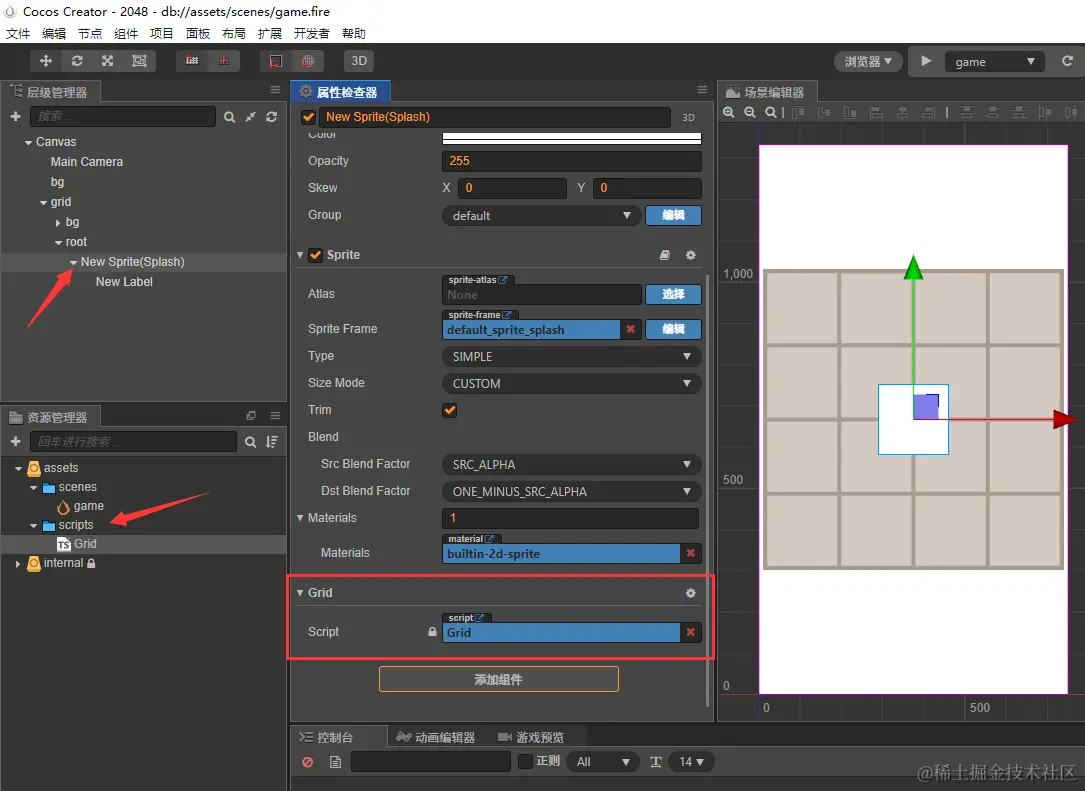Click the asset search magnifier icon
The width and height of the screenshot is (1085, 791).
250,442
